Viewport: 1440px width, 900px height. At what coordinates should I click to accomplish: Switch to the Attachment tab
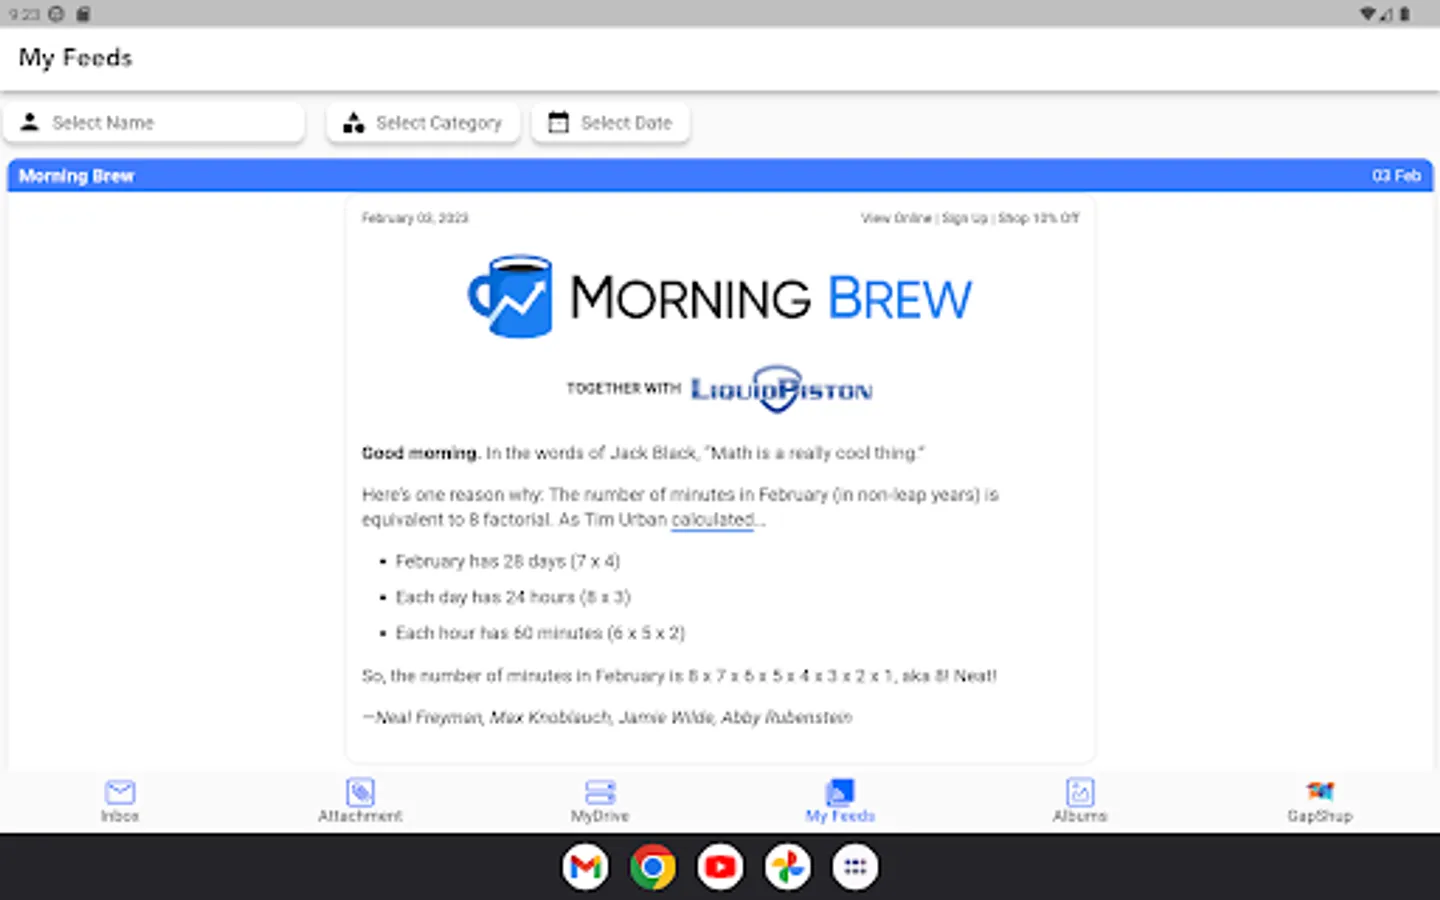[x=360, y=801]
